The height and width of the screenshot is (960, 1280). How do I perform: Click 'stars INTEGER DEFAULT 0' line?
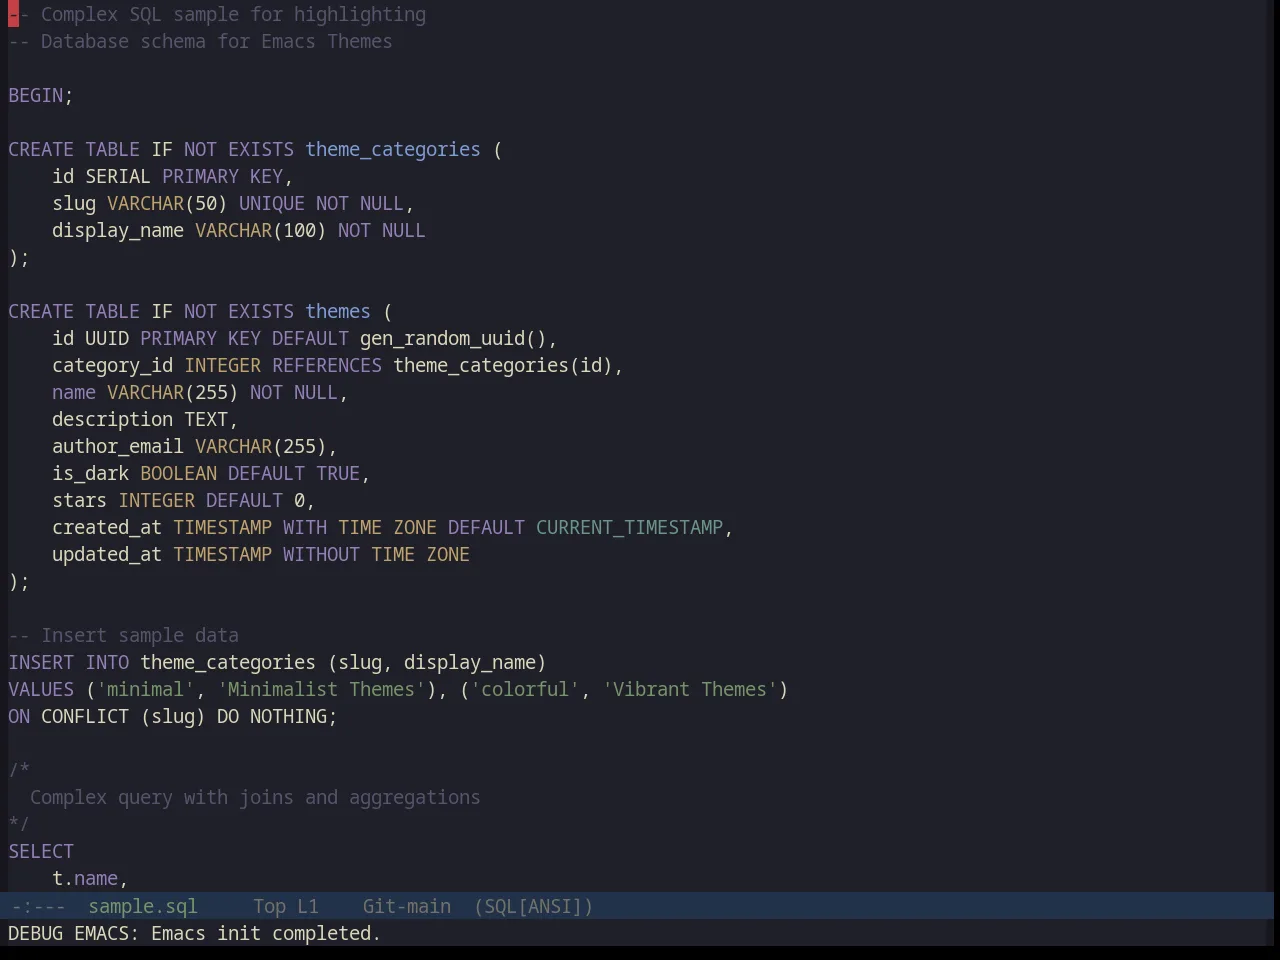click(183, 500)
